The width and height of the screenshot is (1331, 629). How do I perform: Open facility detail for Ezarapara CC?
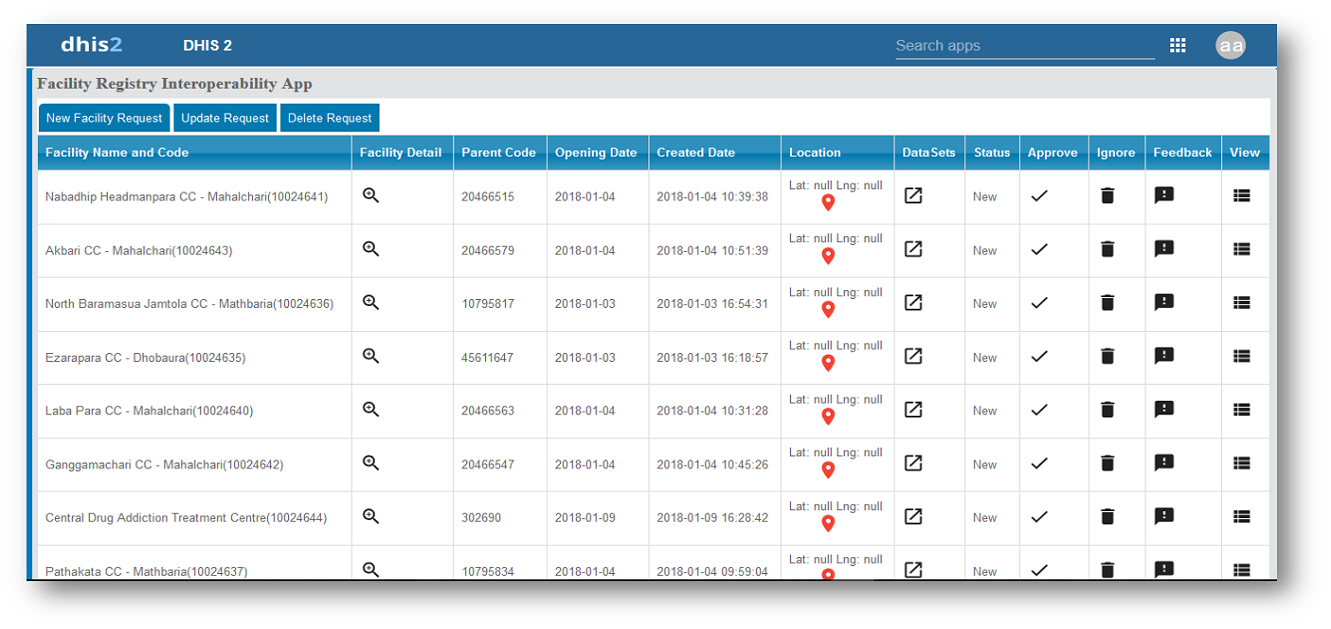click(371, 356)
